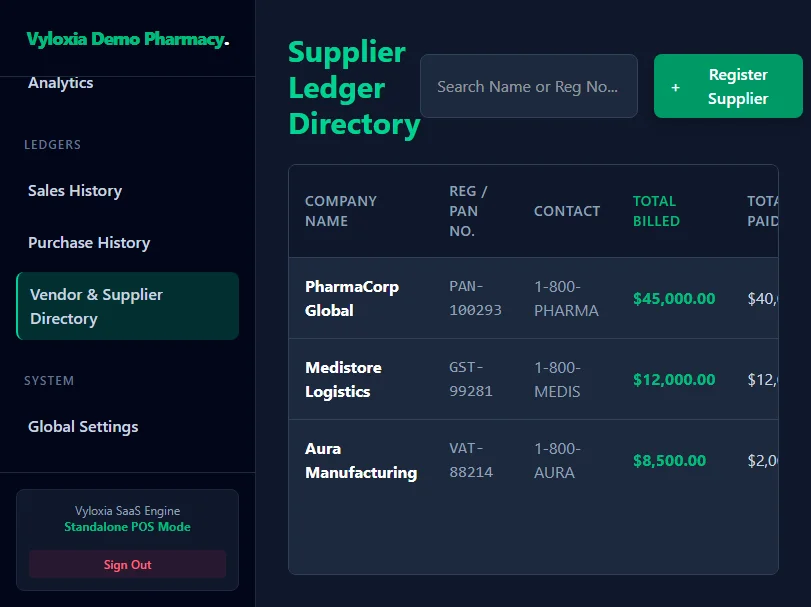Click the Reg / PAN No. column header
The height and width of the screenshot is (607, 811).
468,211
